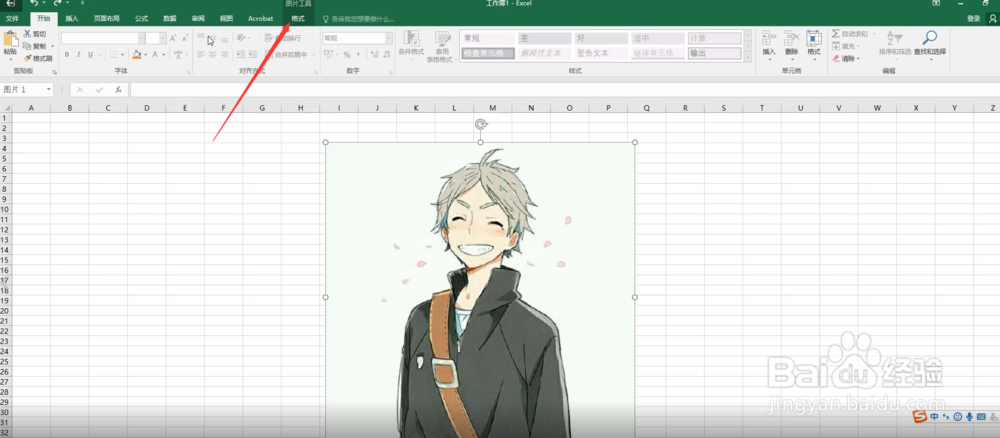Image resolution: width=1000 pixels, height=438 pixels.
Task: Toggle align text left
Action: click(201, 55)
